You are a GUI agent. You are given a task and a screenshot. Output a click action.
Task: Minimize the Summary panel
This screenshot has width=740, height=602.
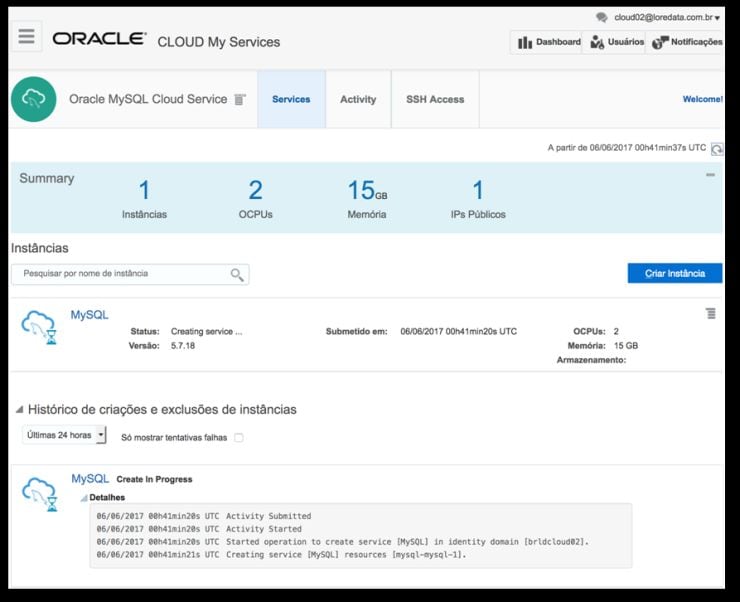click(x=710, y=175)
